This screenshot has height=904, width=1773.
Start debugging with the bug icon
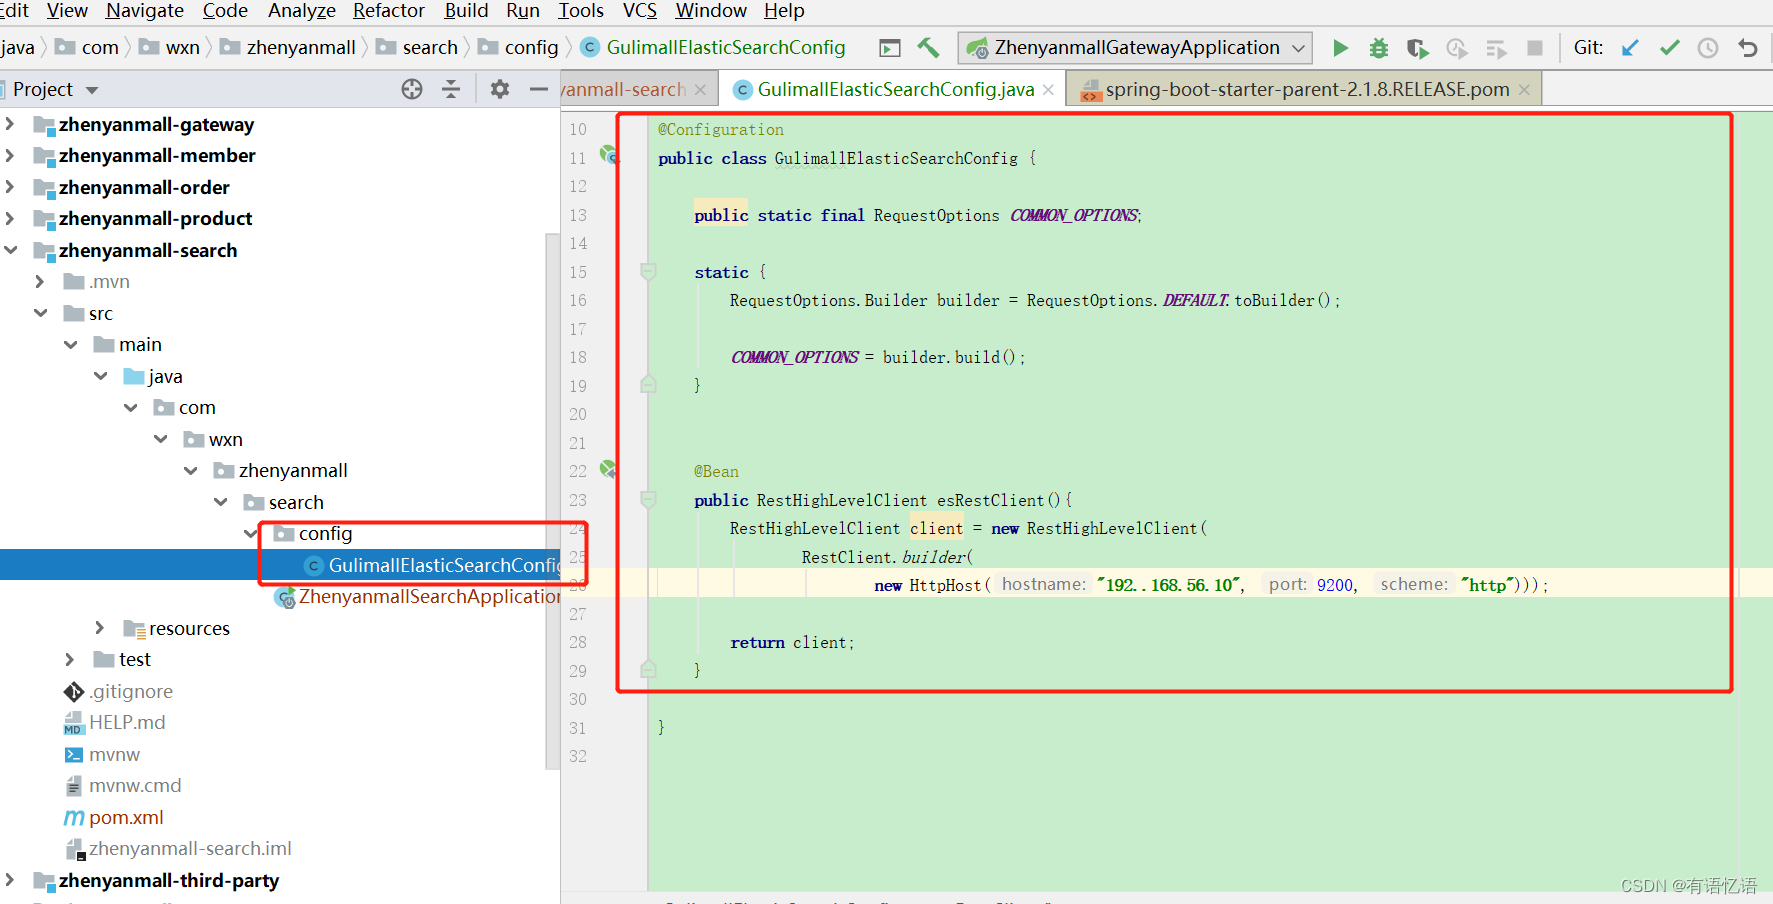point(1379,48)
